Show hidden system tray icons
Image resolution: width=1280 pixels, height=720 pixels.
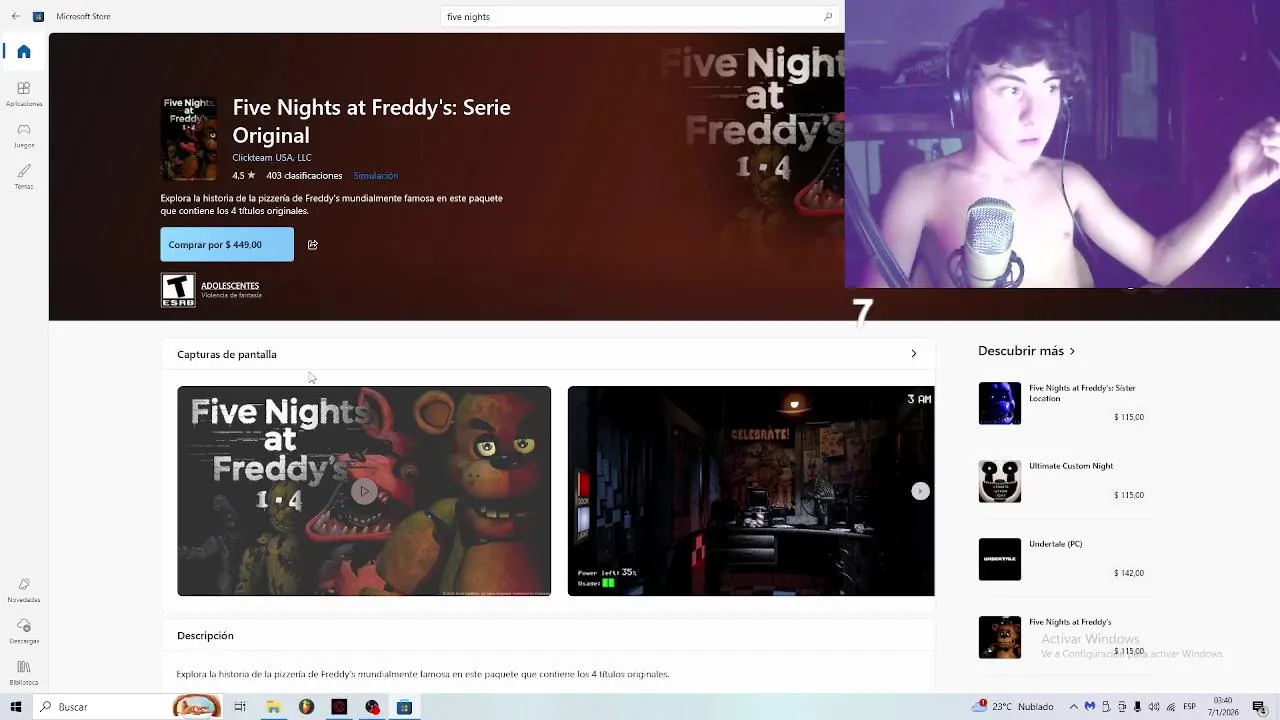pyautogui.click(x=1074, y=706)
